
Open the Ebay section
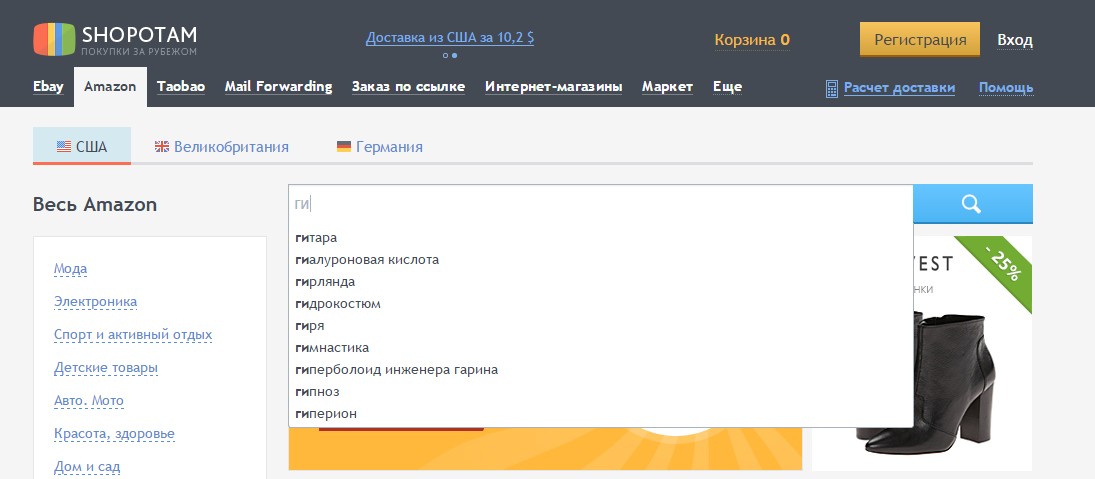pyautogui.click(x=48, y=87)
